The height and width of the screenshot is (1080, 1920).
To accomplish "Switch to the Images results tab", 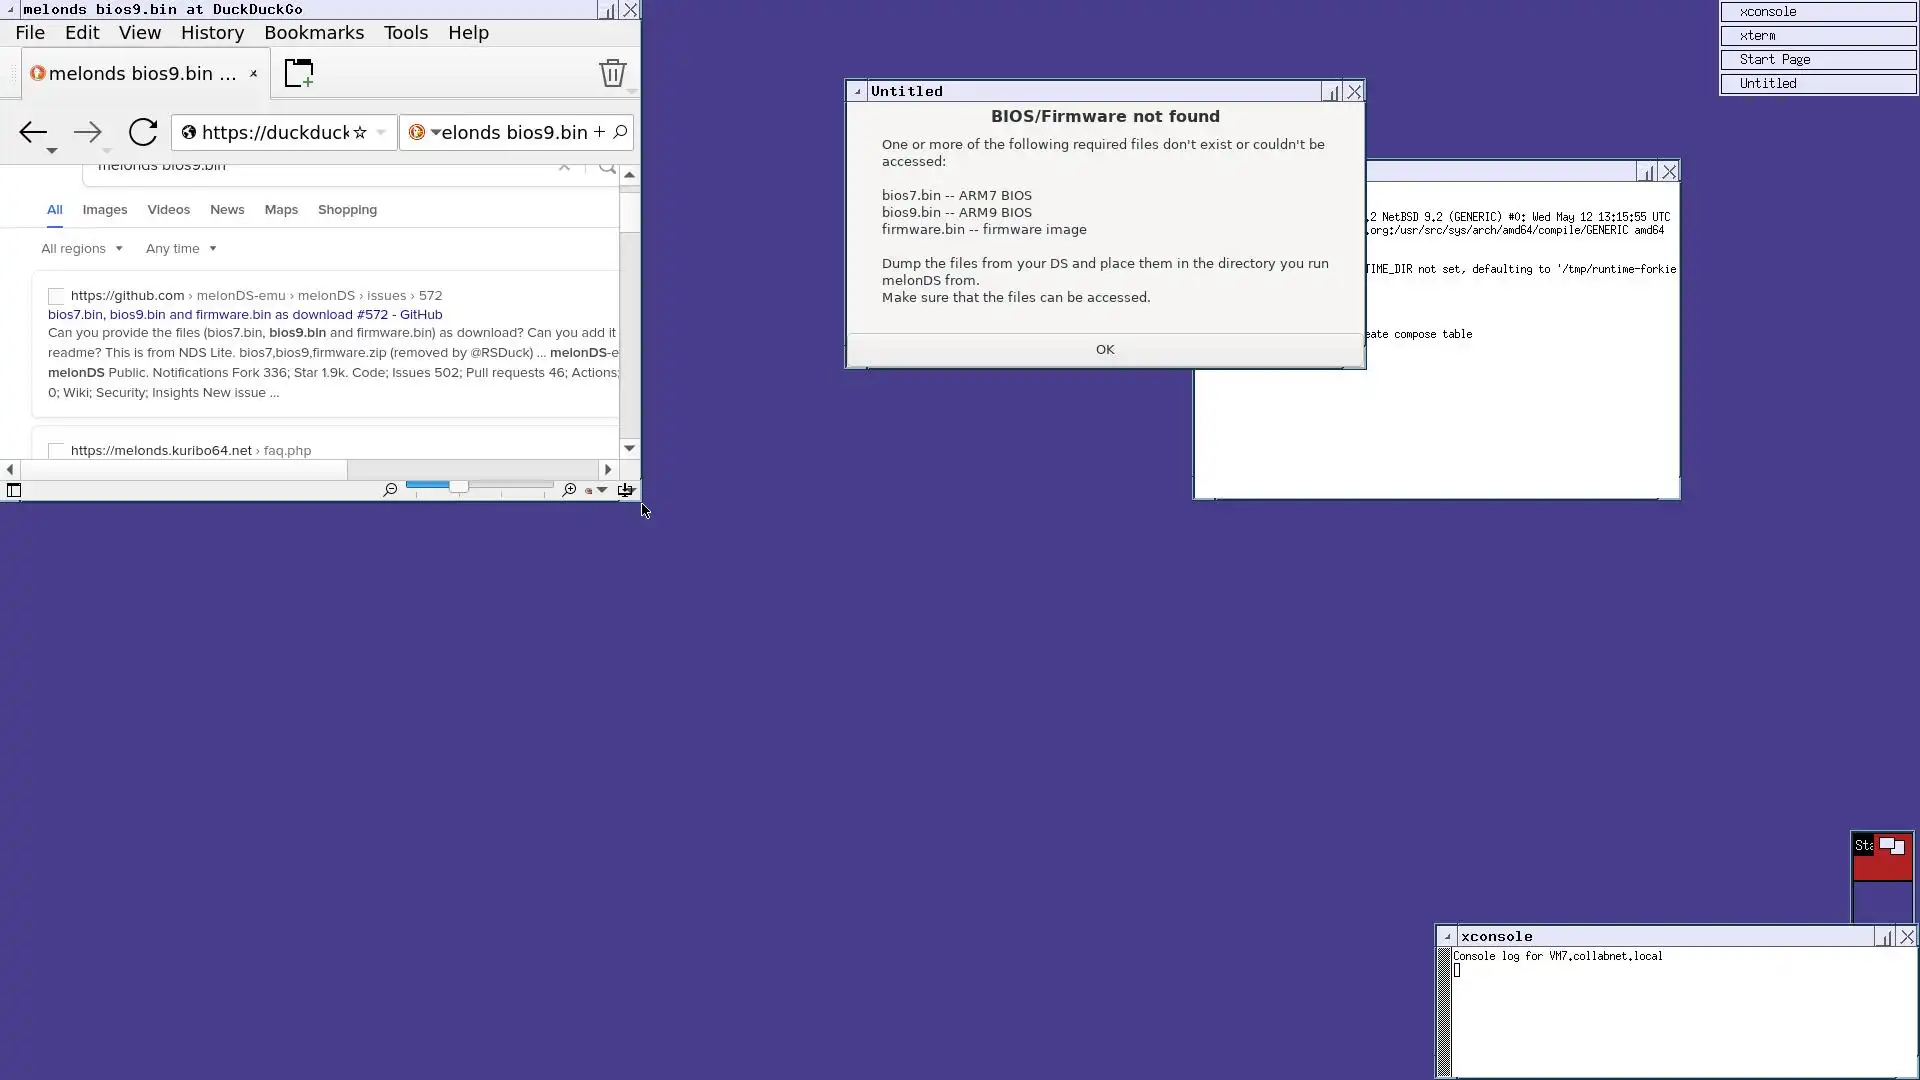I will pyautogui.click(x=104, y=210).
